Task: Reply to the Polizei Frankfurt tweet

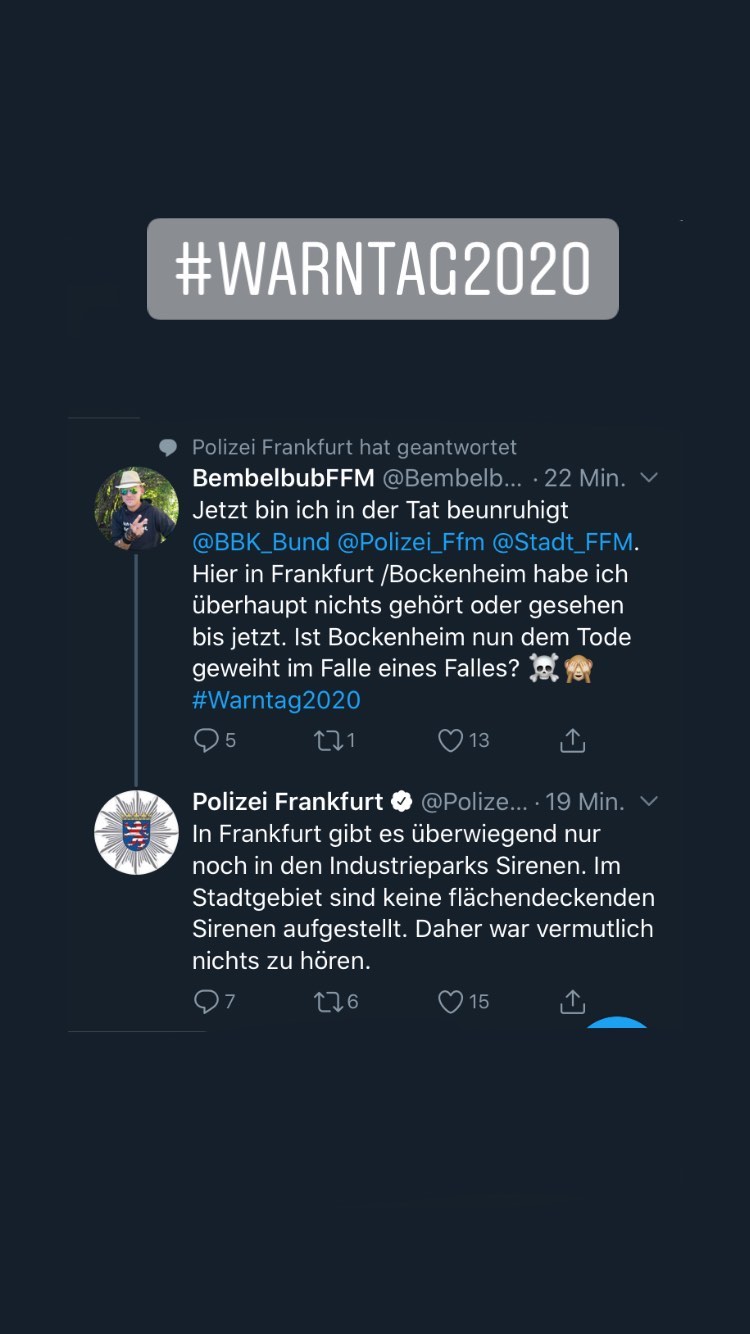Action: point(206,1001)
